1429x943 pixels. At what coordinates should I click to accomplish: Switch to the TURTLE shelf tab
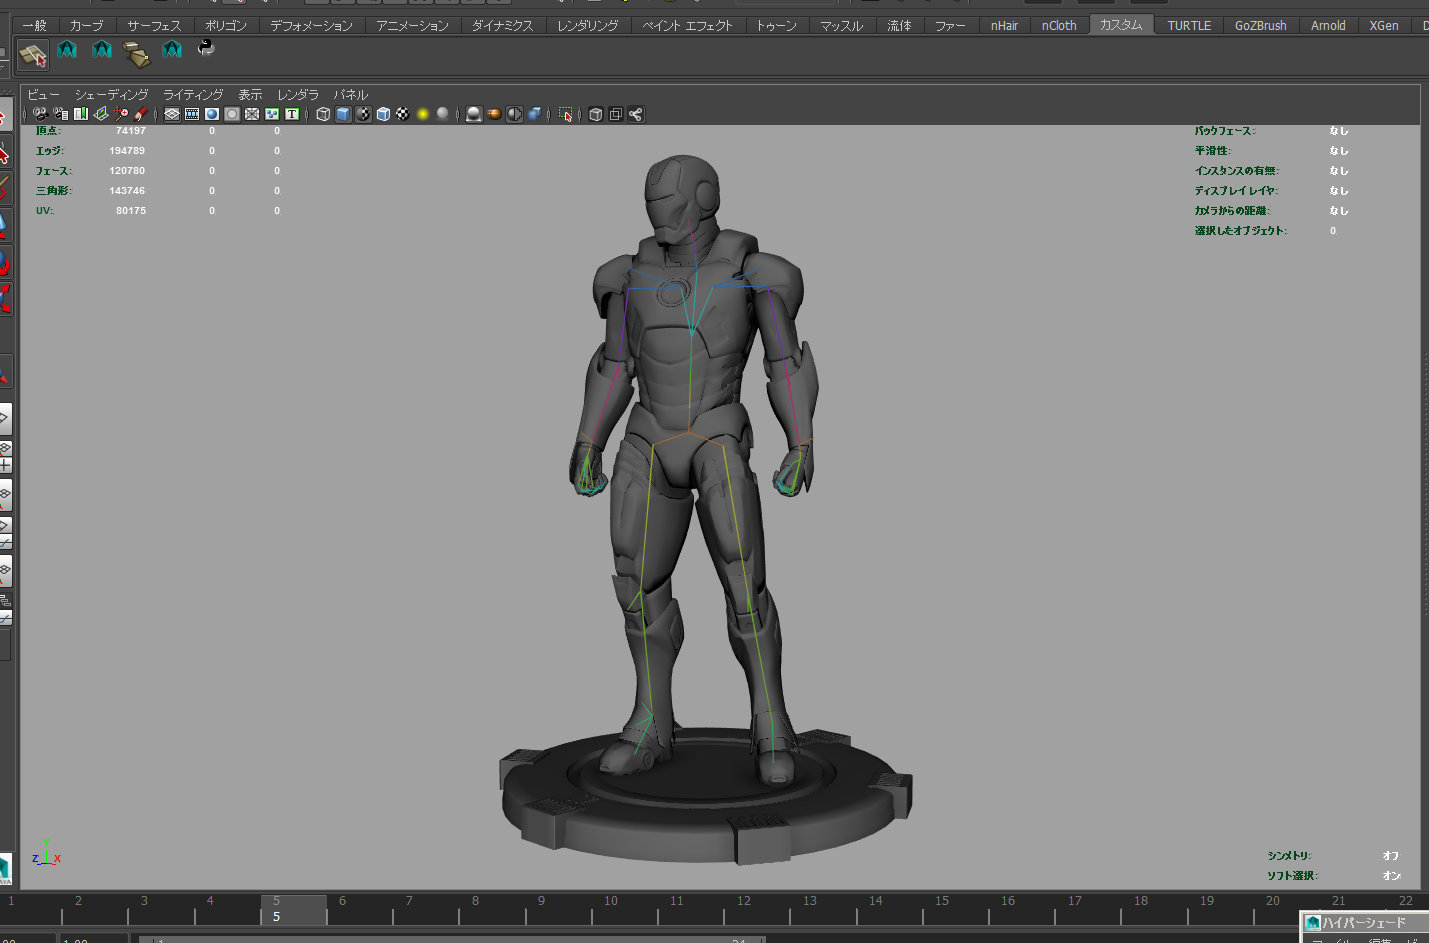(x=1189, y=25)
